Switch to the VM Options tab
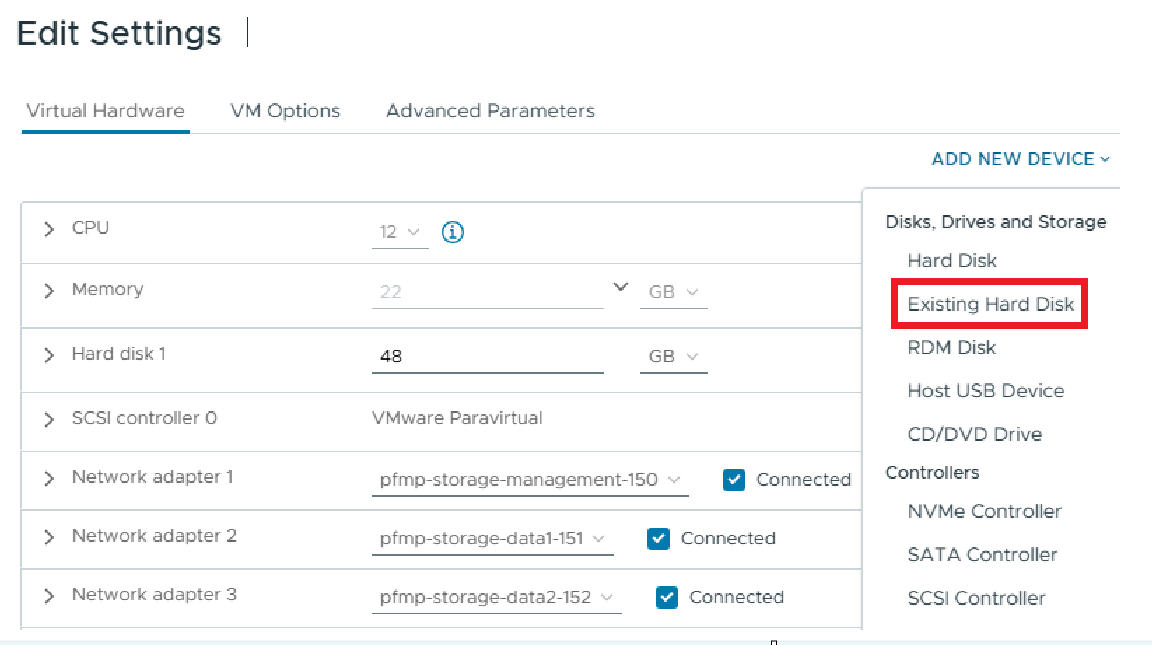Viewport: 1152px width, 645px height. click(285, 110)
